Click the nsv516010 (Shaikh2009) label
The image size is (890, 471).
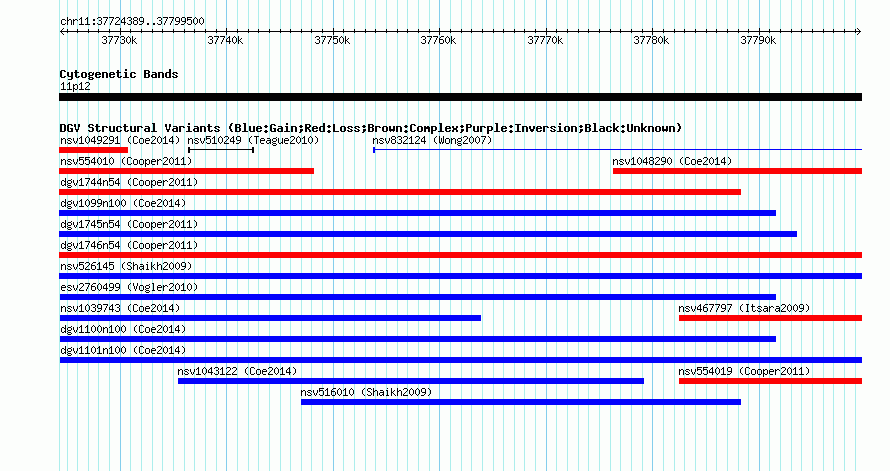[366, 392]
